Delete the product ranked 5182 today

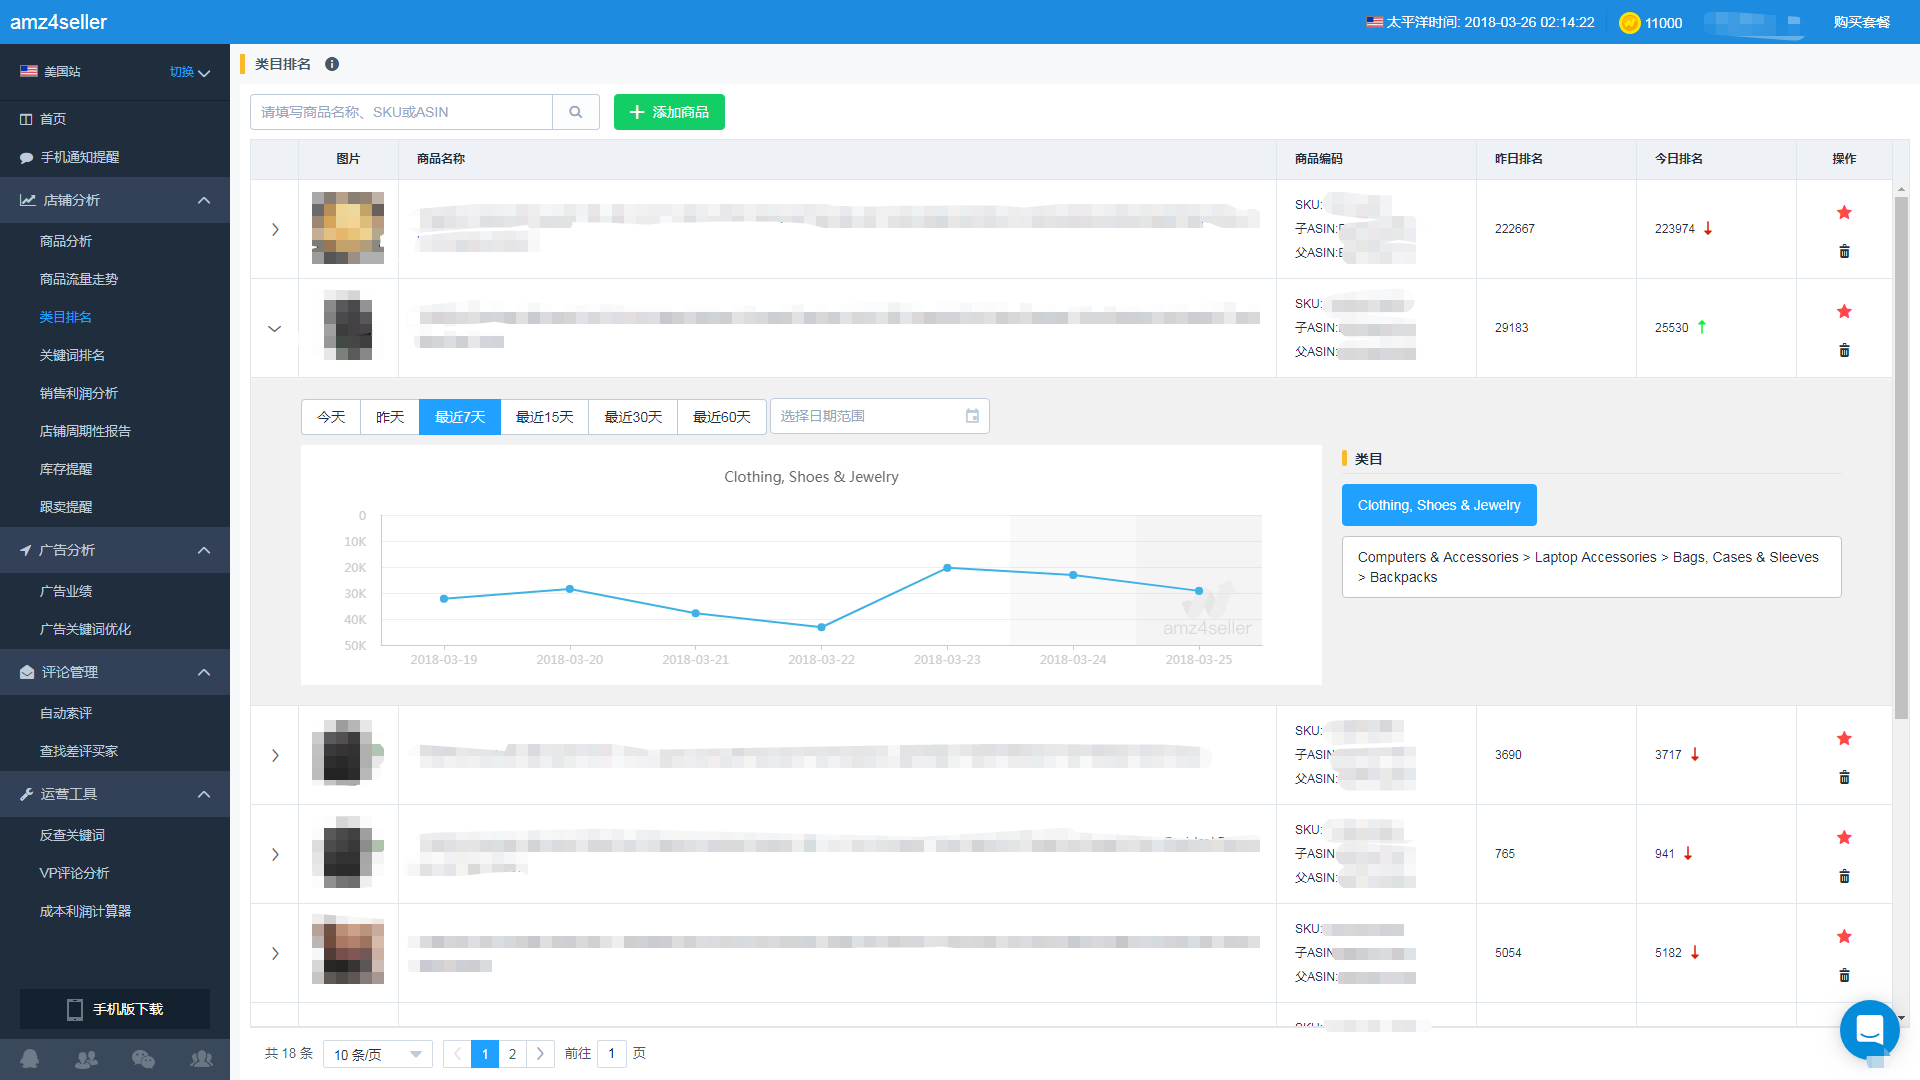pyautogui.click(x=1844, y=975)
